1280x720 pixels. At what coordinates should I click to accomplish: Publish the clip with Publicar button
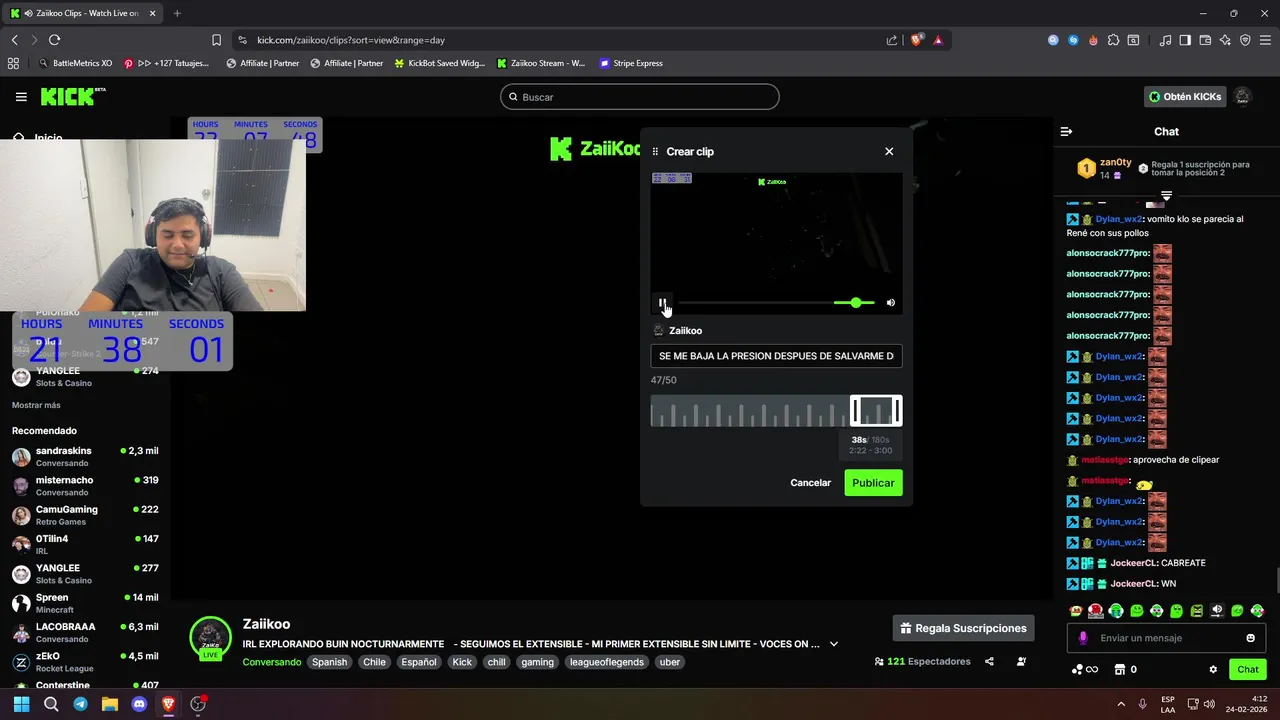click(x=873, y=483)
